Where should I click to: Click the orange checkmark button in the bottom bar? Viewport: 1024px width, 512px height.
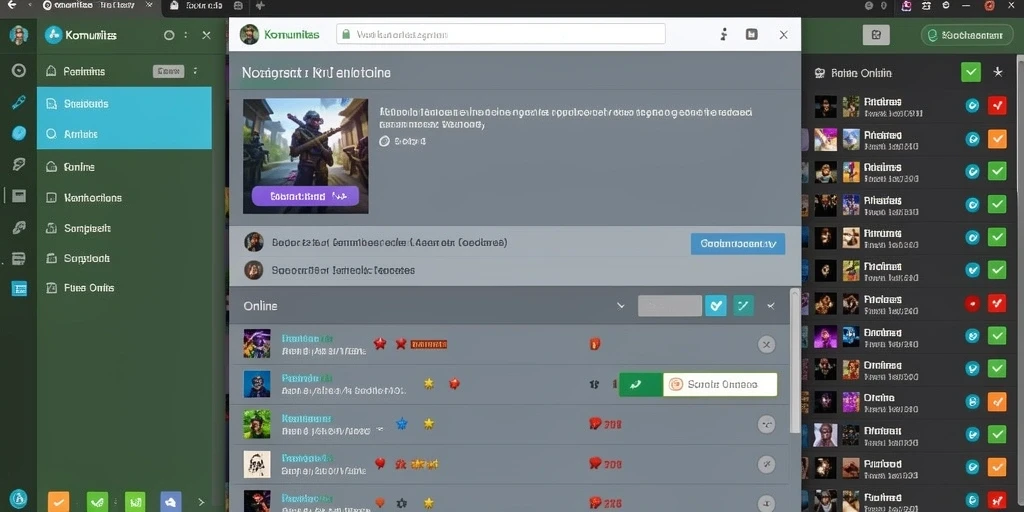58,501
